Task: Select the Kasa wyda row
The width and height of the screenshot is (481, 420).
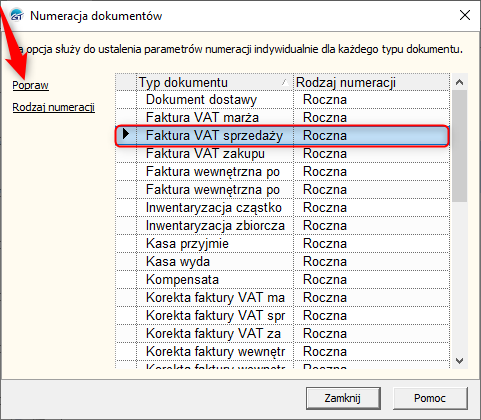Action: (x=283, y=262)
